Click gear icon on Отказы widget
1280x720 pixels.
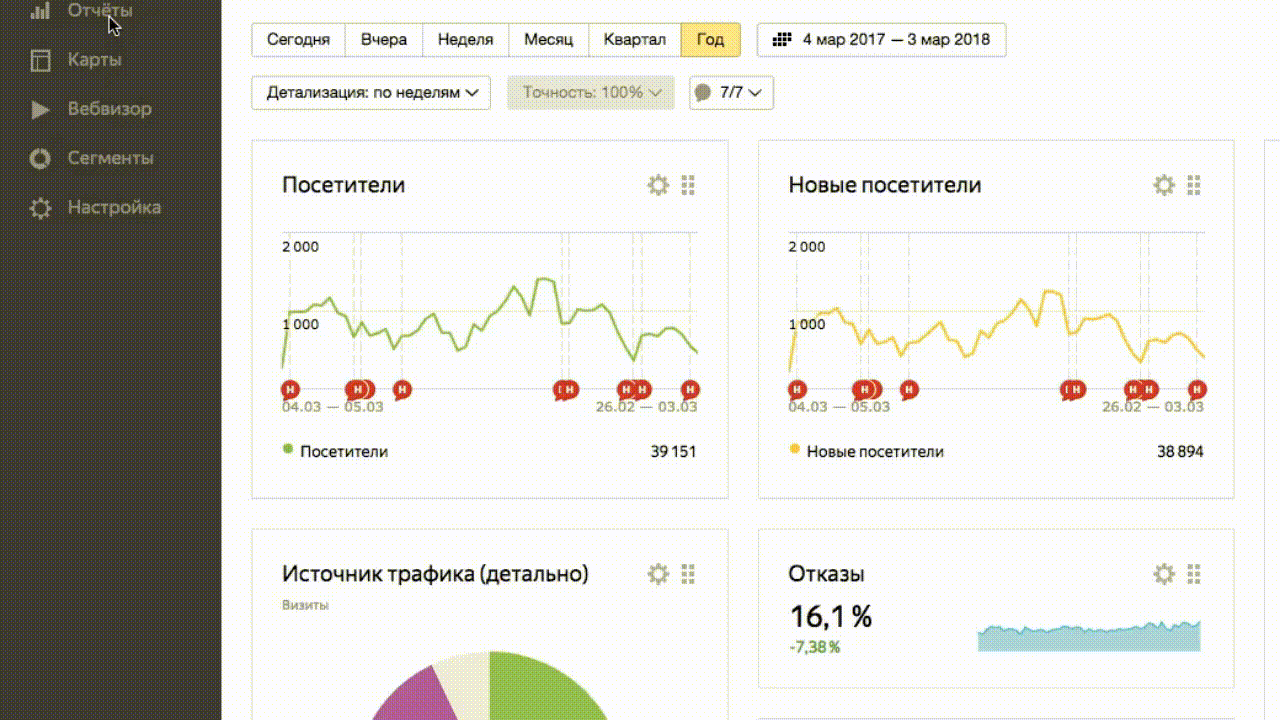pyautogui.click(x=1164, y=574)
